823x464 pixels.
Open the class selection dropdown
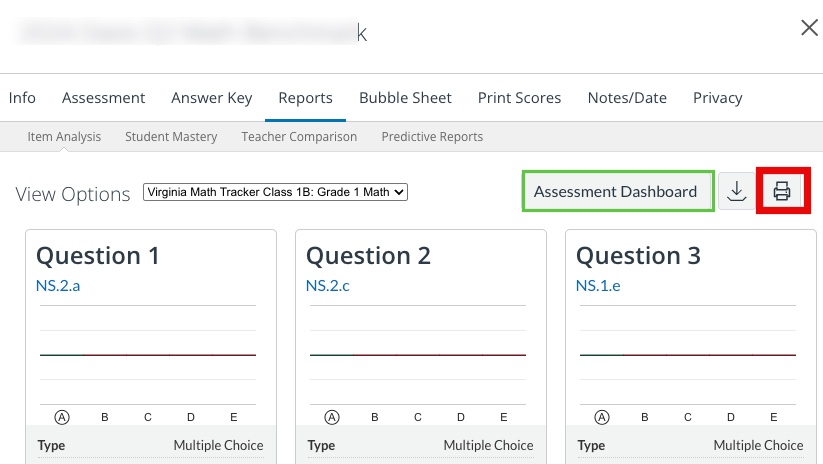click(275, 192)
